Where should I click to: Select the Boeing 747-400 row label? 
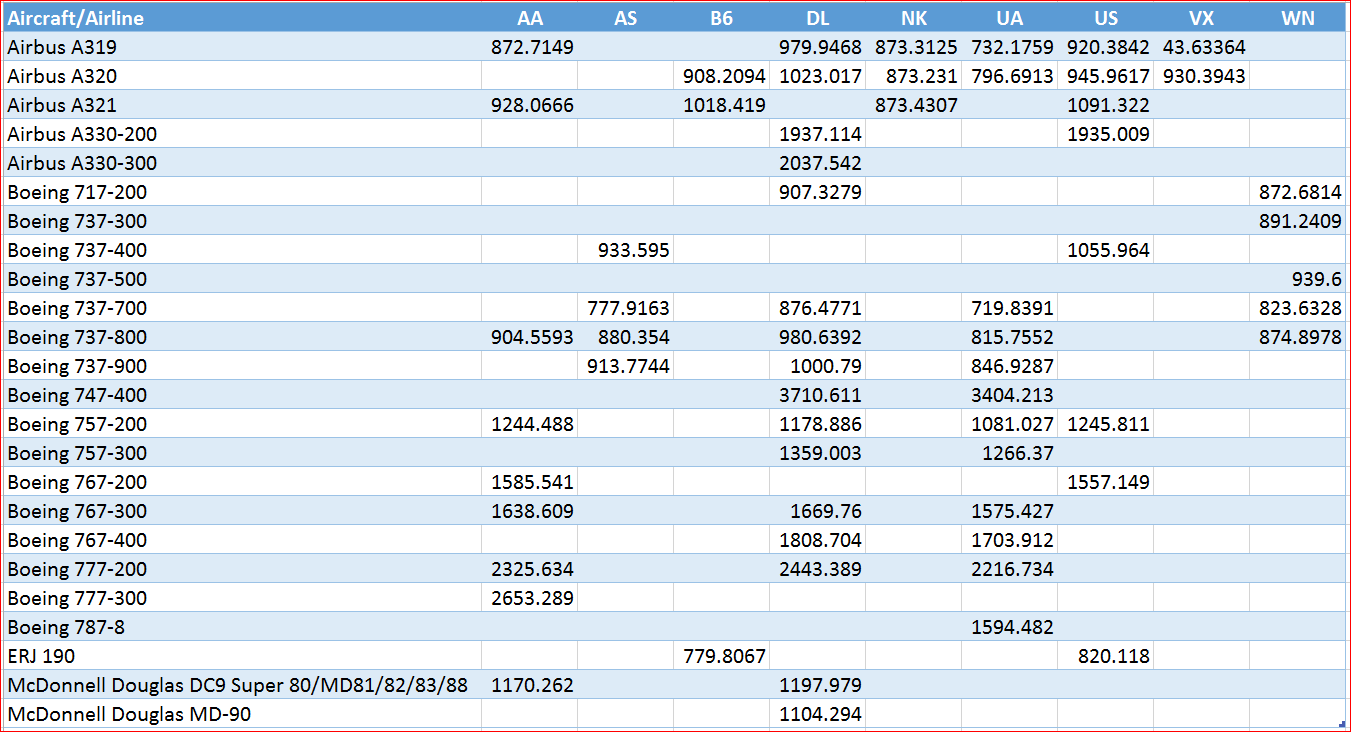point(71,394)
